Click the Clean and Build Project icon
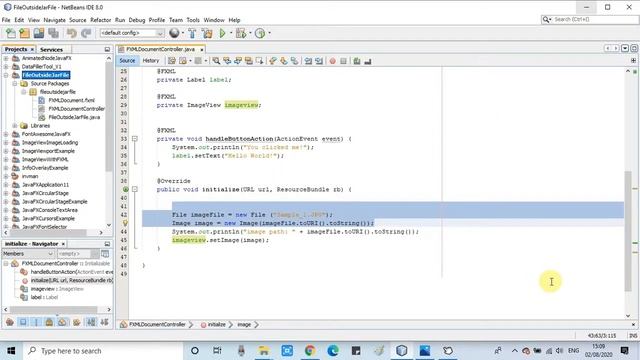 207,33
